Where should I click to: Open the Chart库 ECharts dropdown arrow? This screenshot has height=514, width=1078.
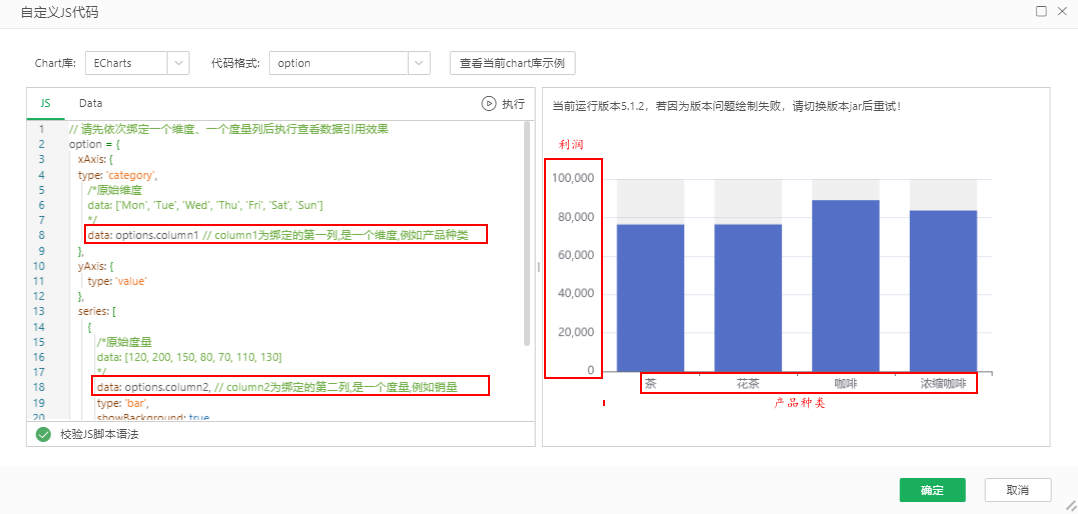coord(178,63)
